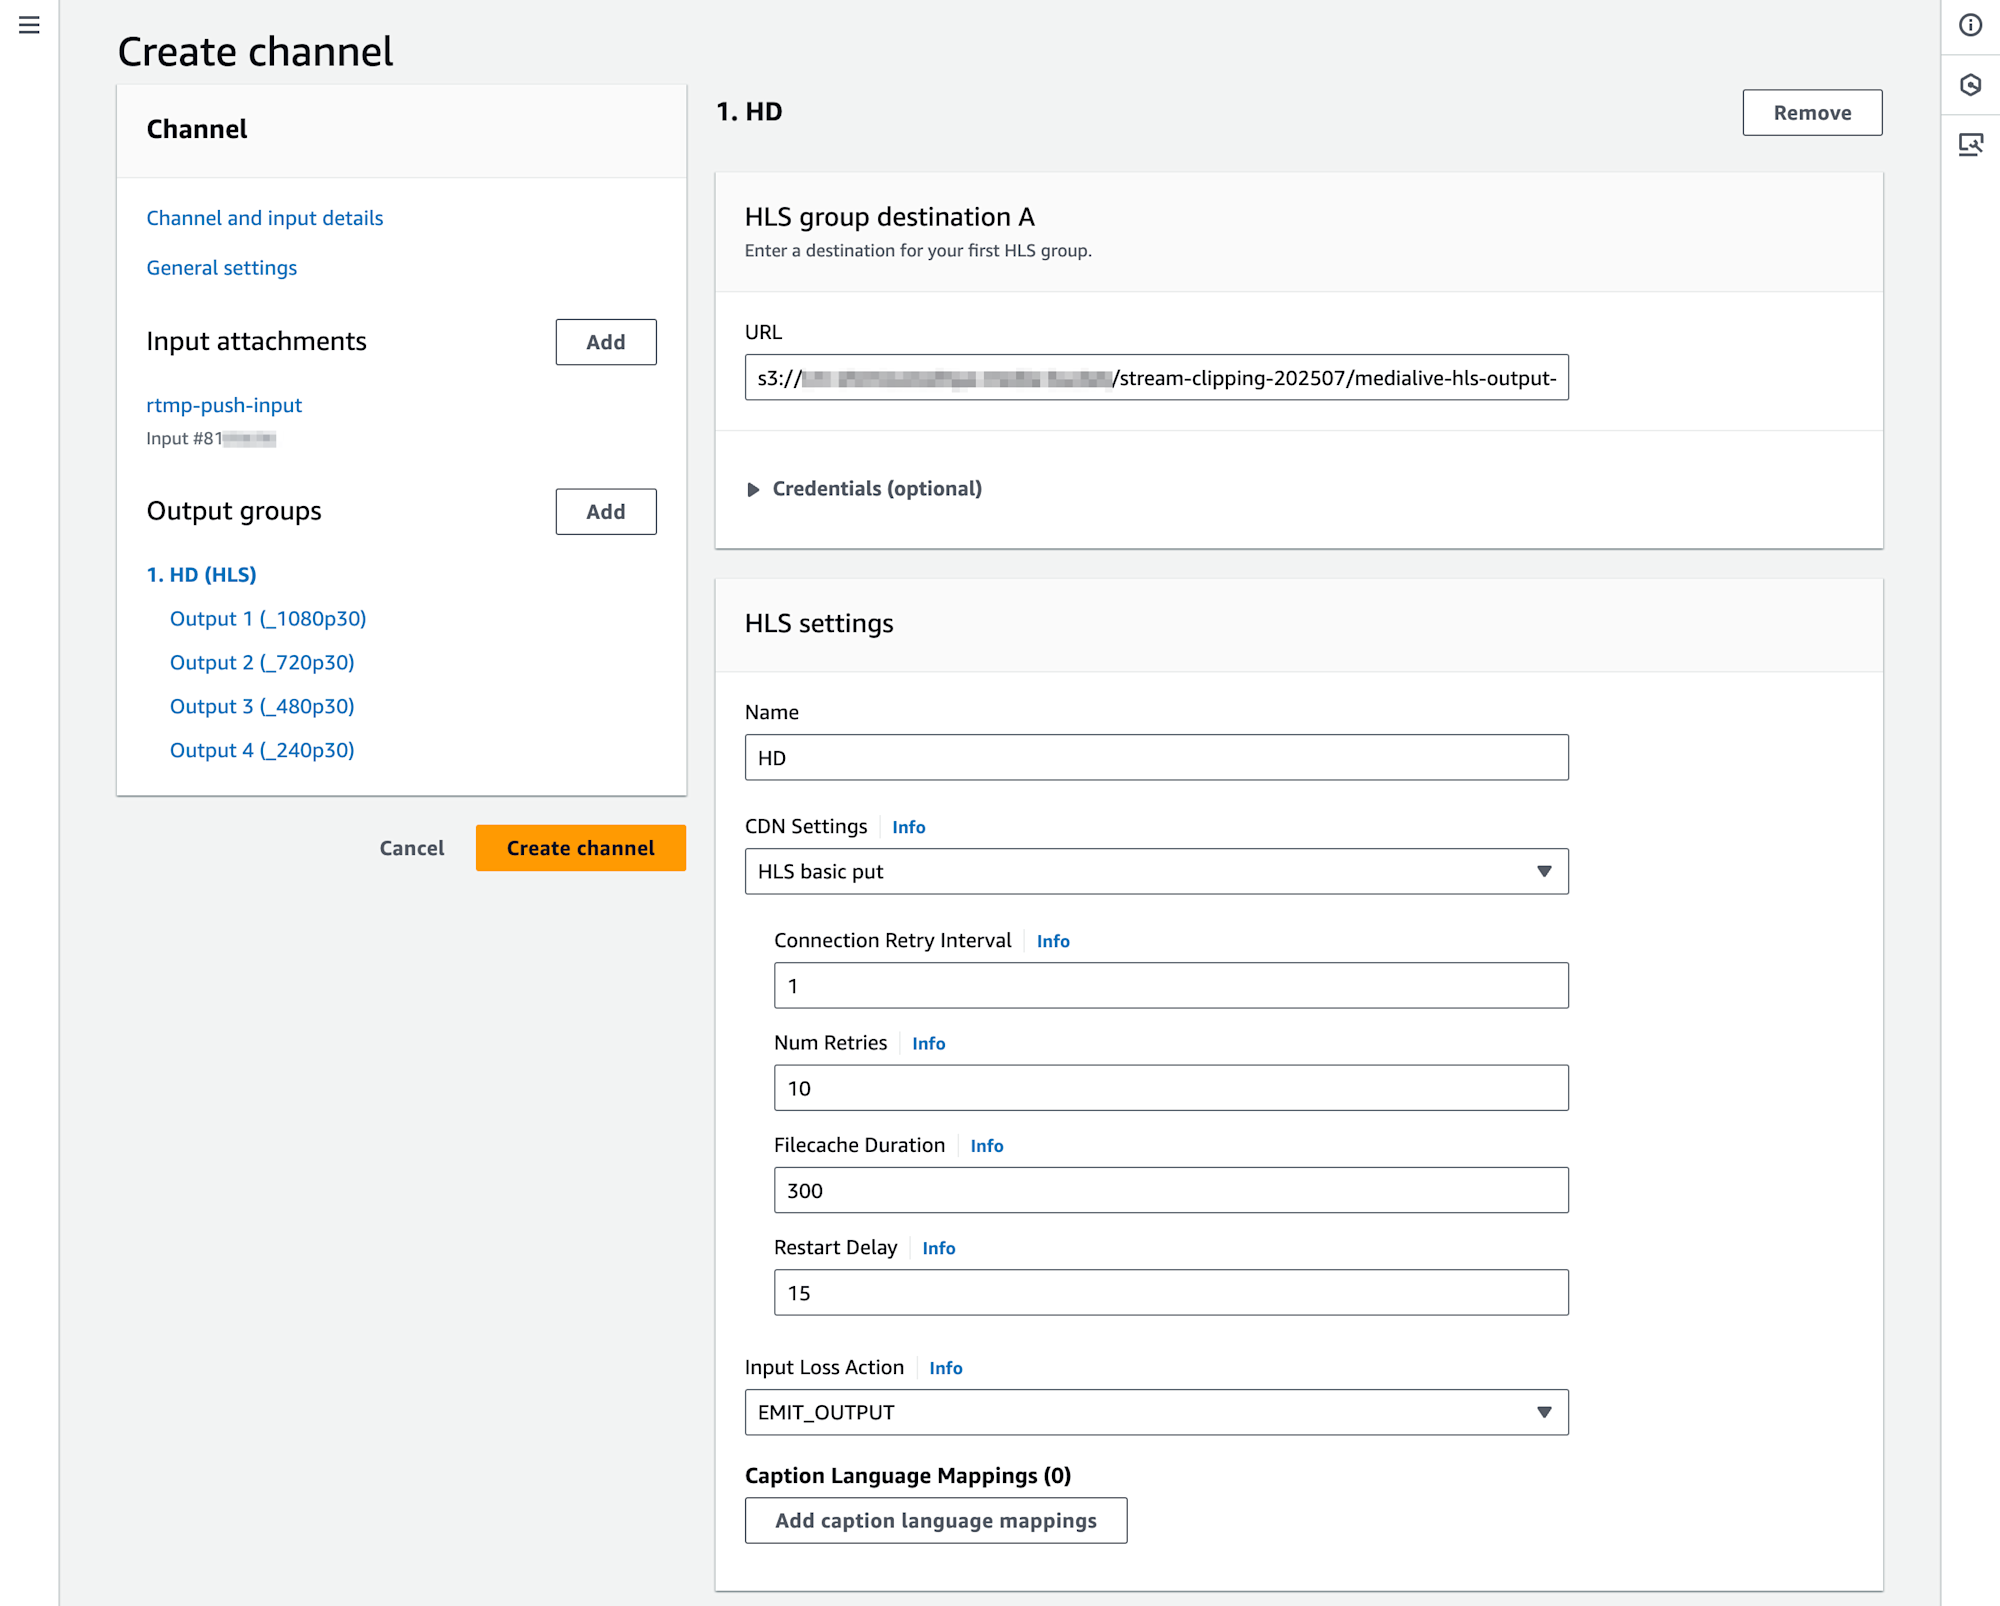Open the CDN Settings dropdown
2000x1606 pixels.
click(1156, 871)
